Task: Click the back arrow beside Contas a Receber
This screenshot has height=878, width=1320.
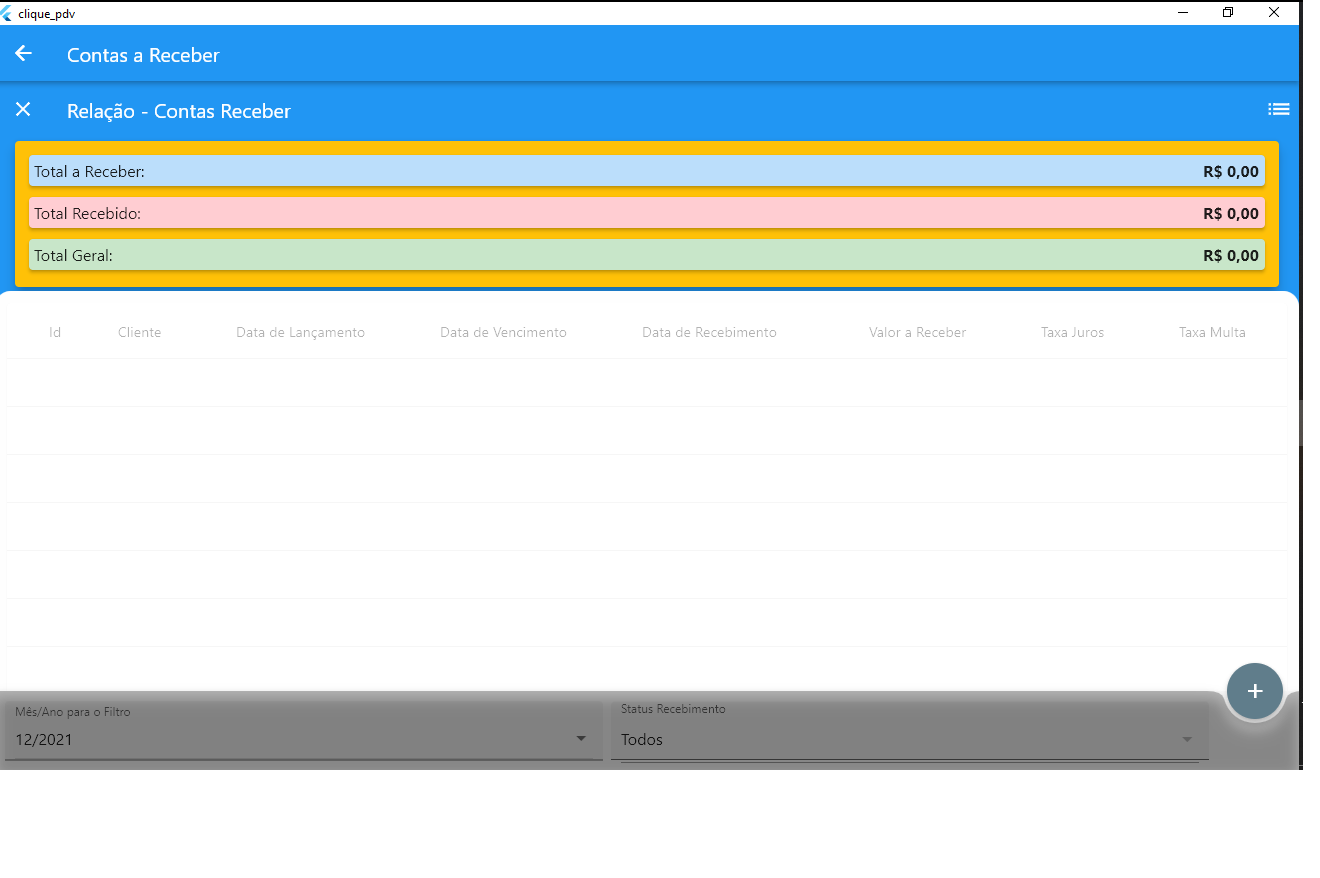Action: point(23,54)
